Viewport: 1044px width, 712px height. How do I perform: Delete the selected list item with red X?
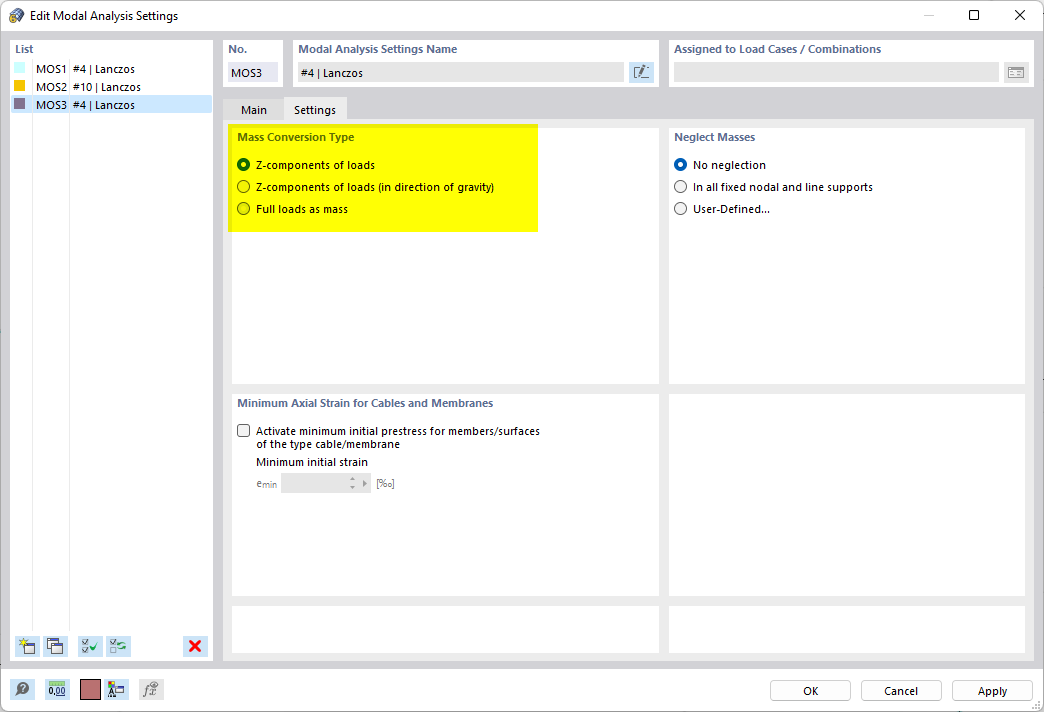[x=195, y=646]
